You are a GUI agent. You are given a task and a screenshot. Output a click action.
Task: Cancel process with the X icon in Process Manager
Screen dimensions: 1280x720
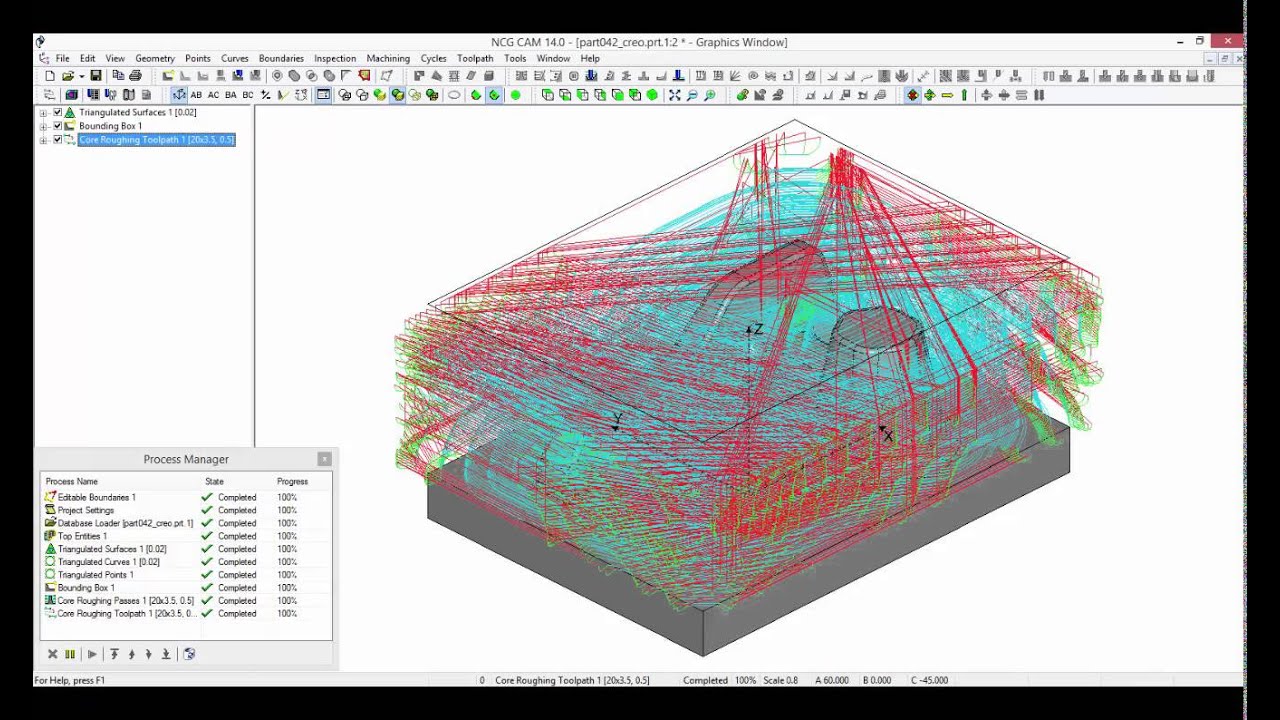pyautogui.click(x=53, y=654)
